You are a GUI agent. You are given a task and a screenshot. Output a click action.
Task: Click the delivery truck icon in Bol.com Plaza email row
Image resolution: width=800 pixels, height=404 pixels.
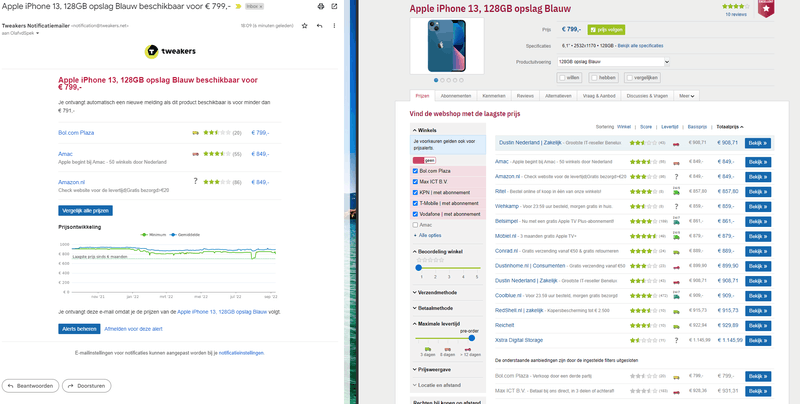195,133
